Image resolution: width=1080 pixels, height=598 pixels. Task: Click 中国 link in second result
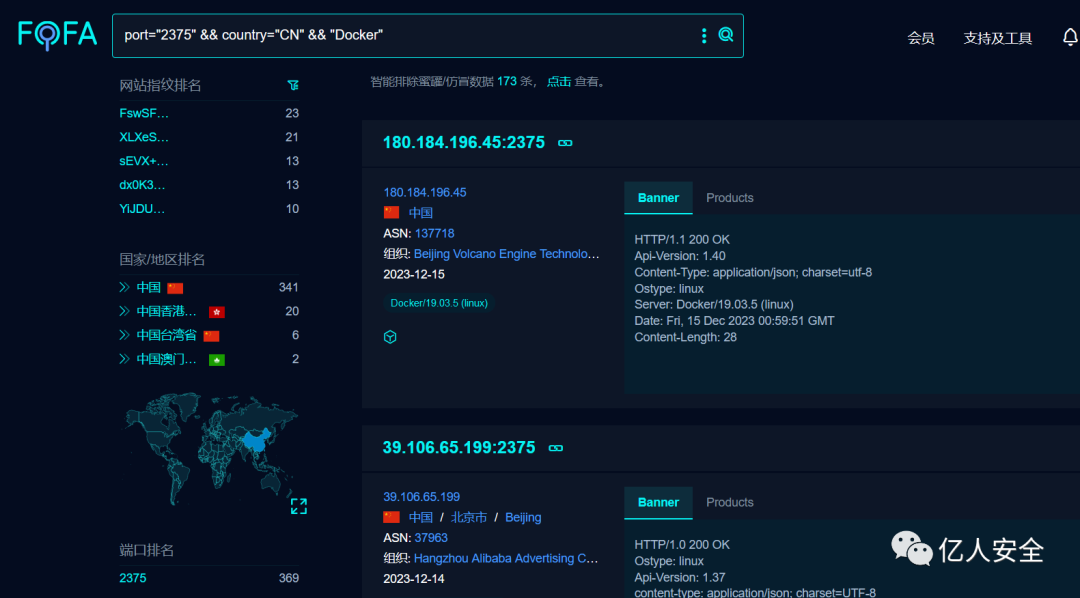click(x=420, y=517)
